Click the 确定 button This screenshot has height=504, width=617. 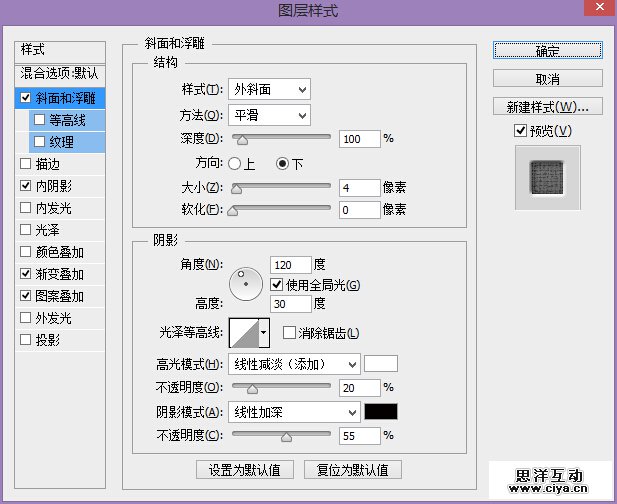click(547, 50)
